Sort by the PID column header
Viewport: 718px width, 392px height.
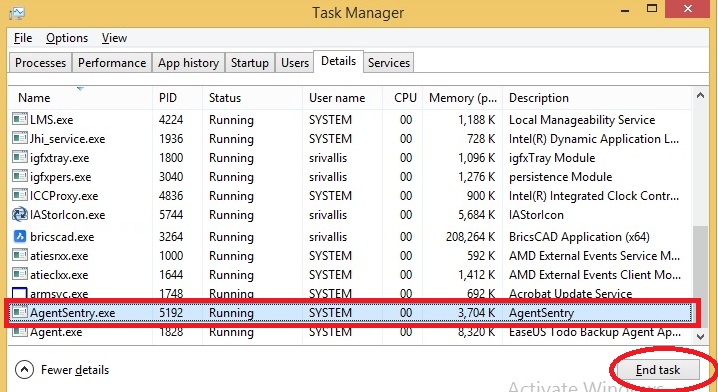click(177, 98)
